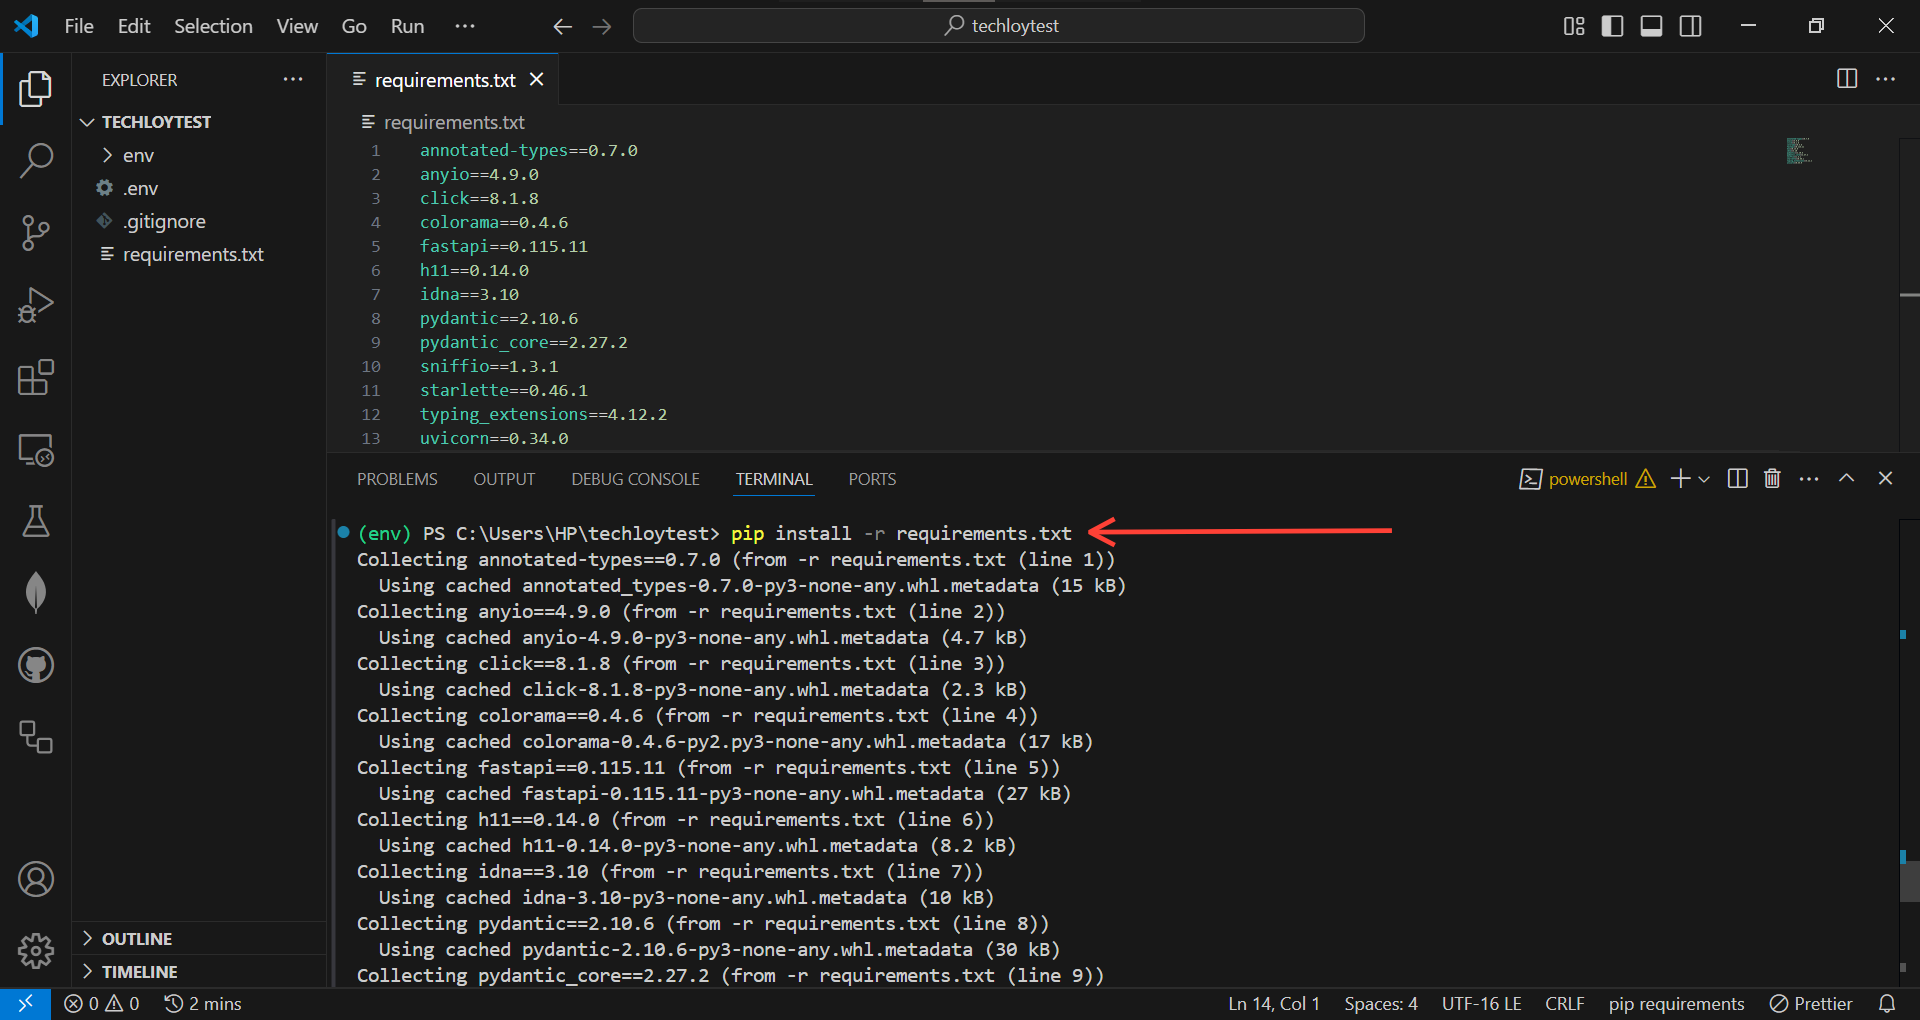Screen dimensions: 1920x1020
Task: Open the Extensions view icon
Action: pyautogui.click(x=36, y=378)
